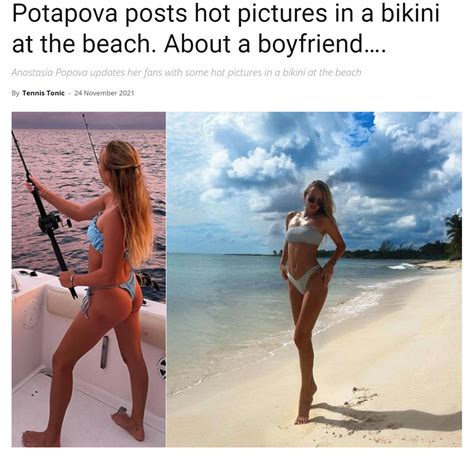Click the blue sky patch in beach photo
474x459 pixels.
tap(363, 128)
